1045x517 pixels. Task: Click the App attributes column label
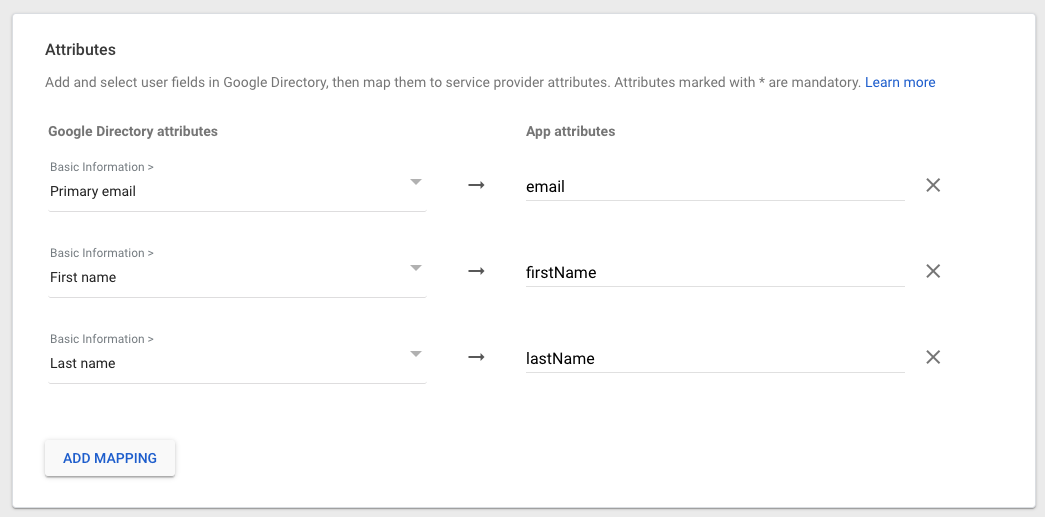tap(570, 131)
